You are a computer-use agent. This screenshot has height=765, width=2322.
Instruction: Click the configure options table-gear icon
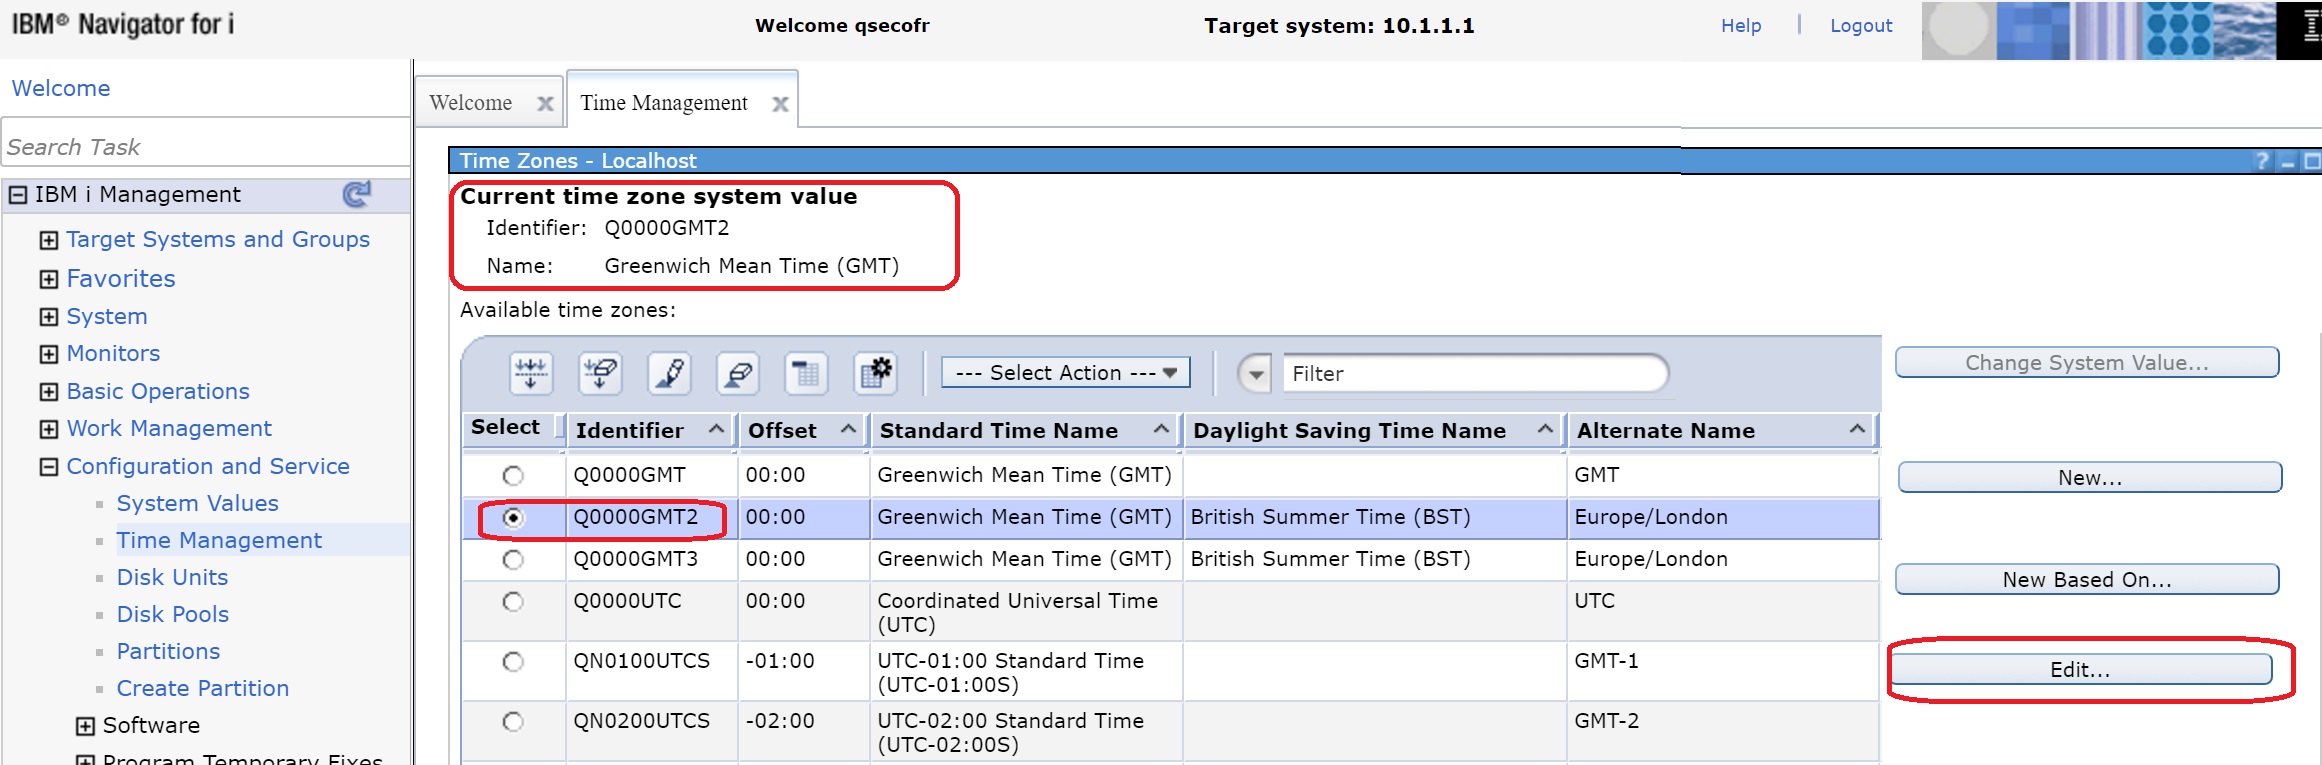click(875, 374)
